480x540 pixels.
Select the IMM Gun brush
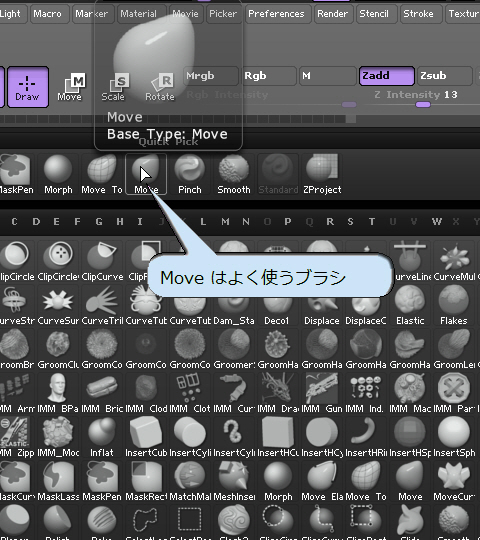322,394
